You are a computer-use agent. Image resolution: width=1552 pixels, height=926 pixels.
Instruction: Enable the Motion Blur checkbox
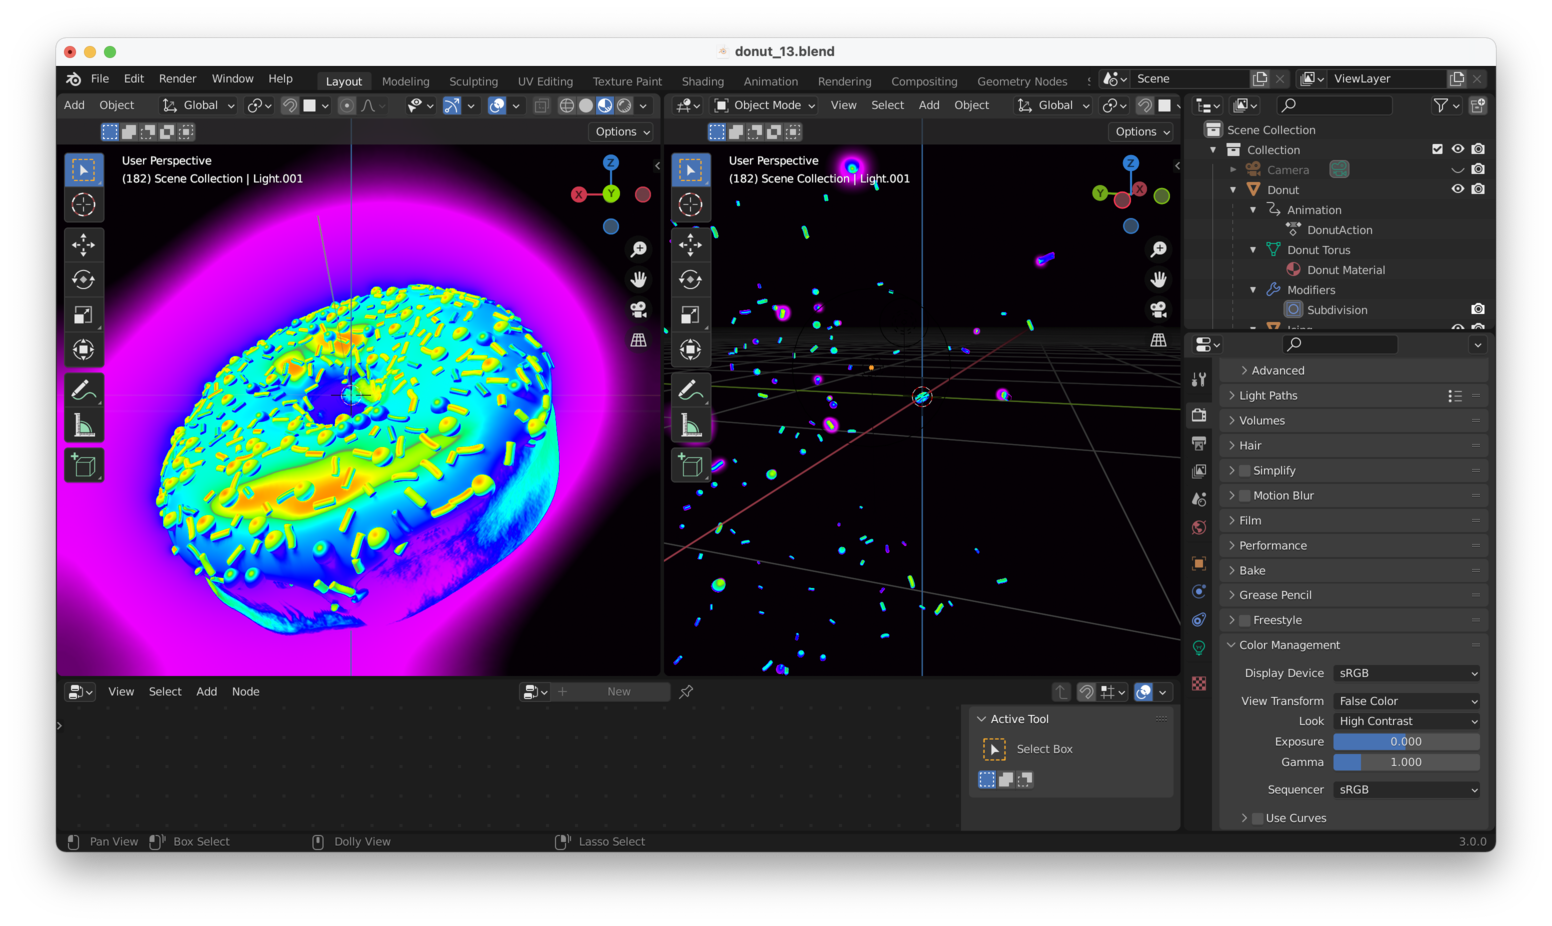coord(1245,496)
